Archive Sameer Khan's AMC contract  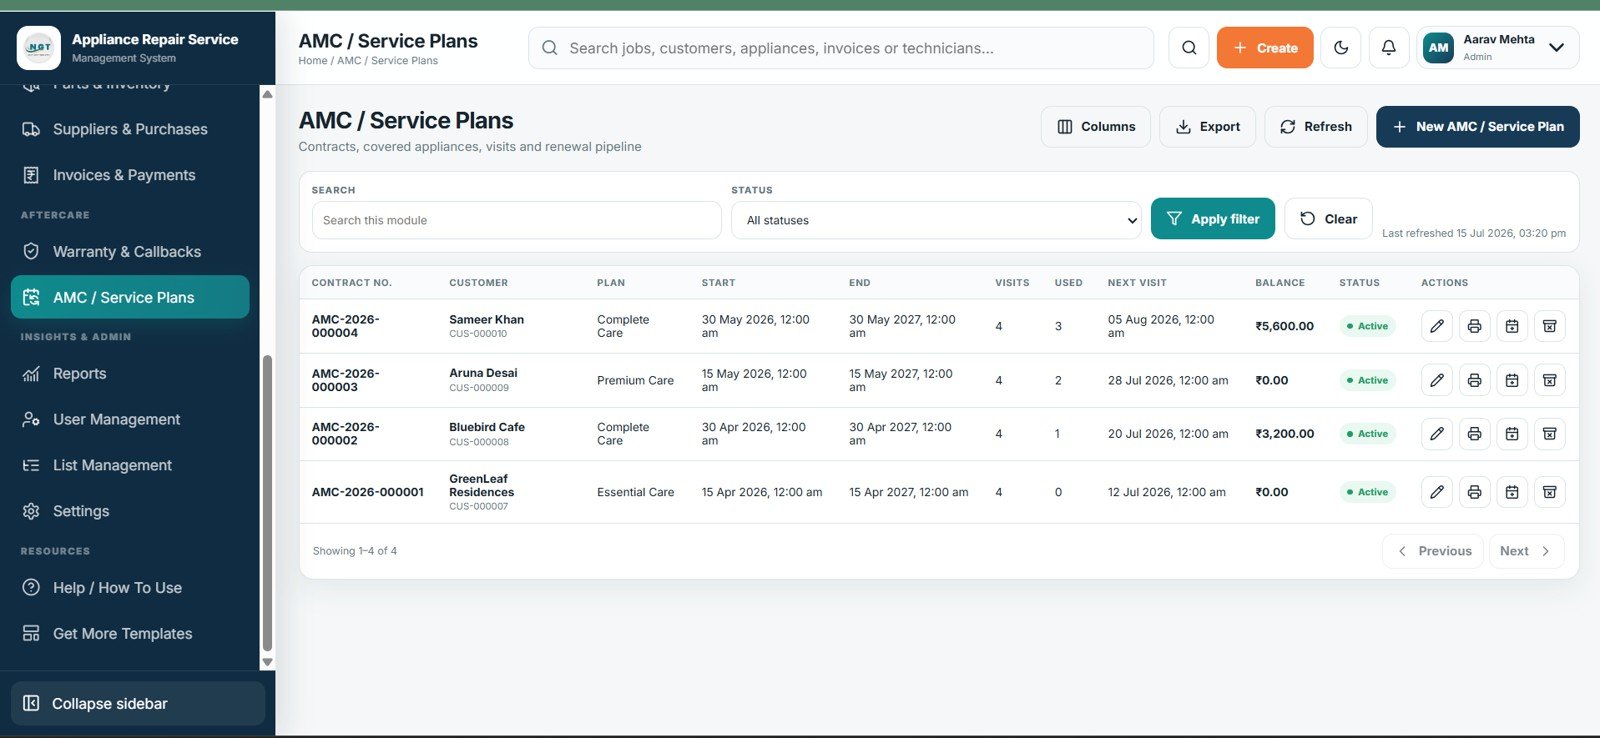click(1549, 326)
